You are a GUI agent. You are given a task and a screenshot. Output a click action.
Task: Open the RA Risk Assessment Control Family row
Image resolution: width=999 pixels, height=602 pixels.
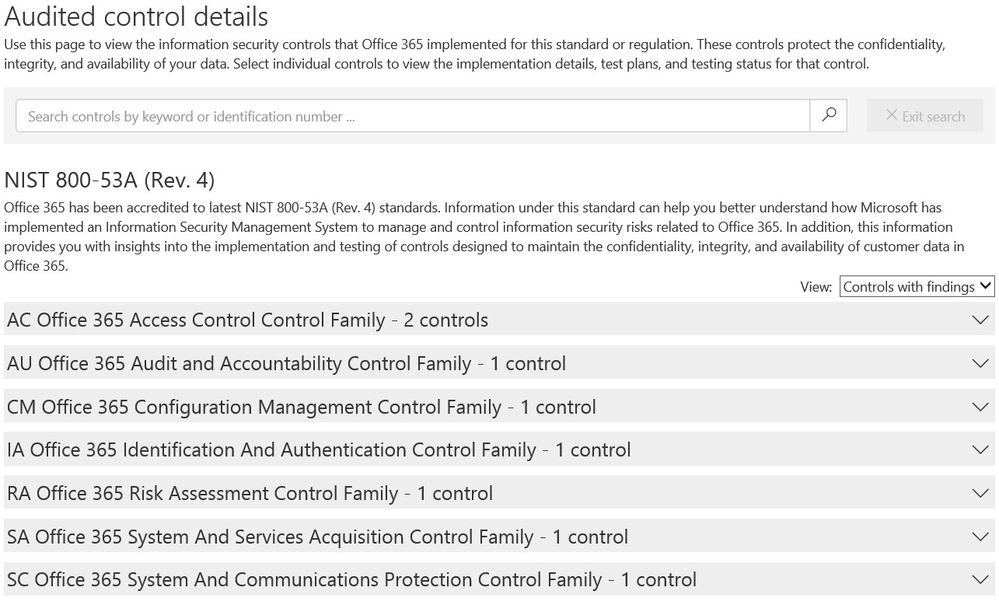499,493
